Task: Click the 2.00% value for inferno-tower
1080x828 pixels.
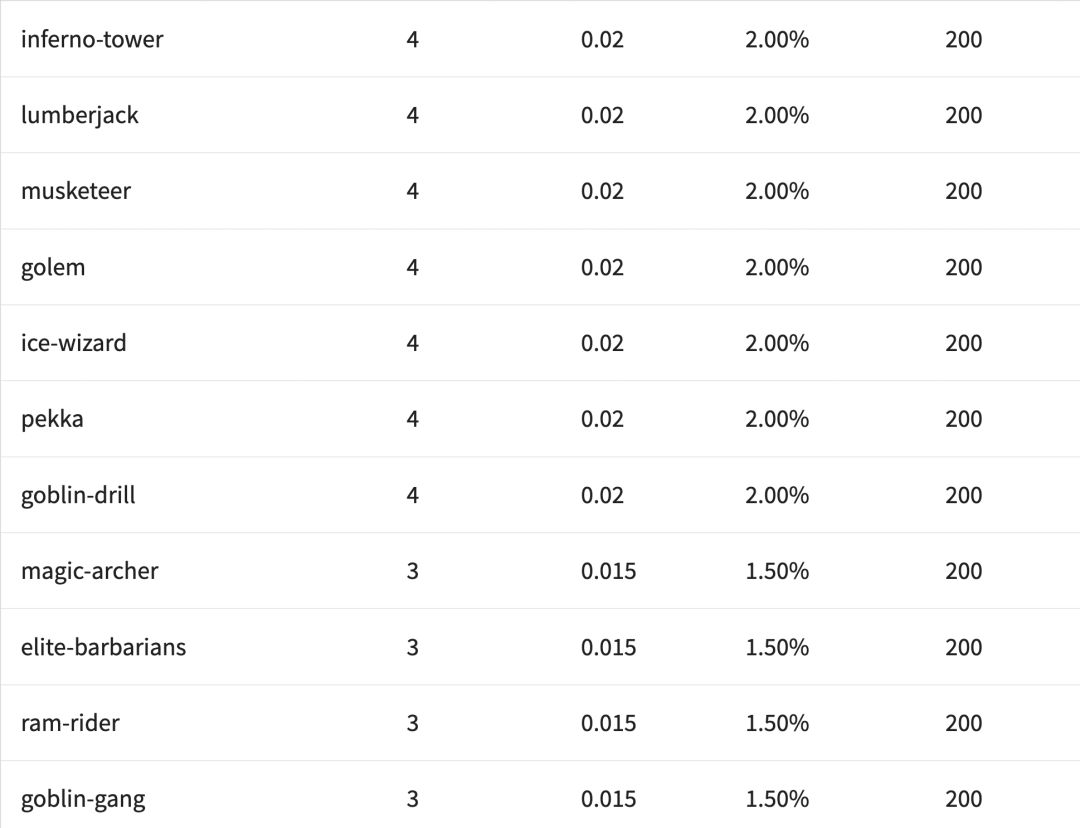Action: click(777, 40)
